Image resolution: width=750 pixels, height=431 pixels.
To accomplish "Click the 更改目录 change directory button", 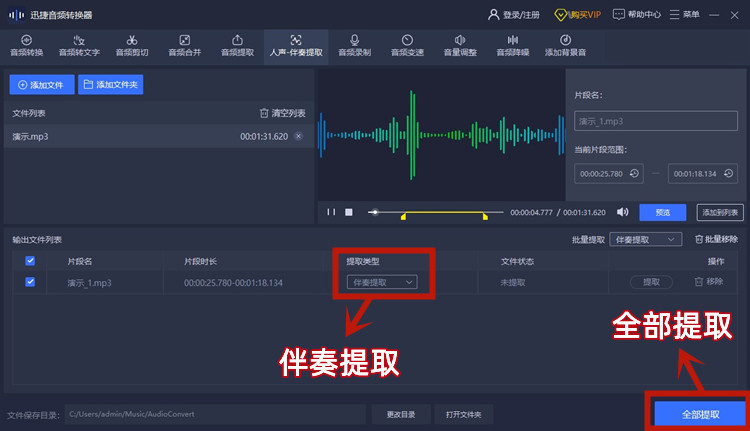I will click(x=401, y=414).
